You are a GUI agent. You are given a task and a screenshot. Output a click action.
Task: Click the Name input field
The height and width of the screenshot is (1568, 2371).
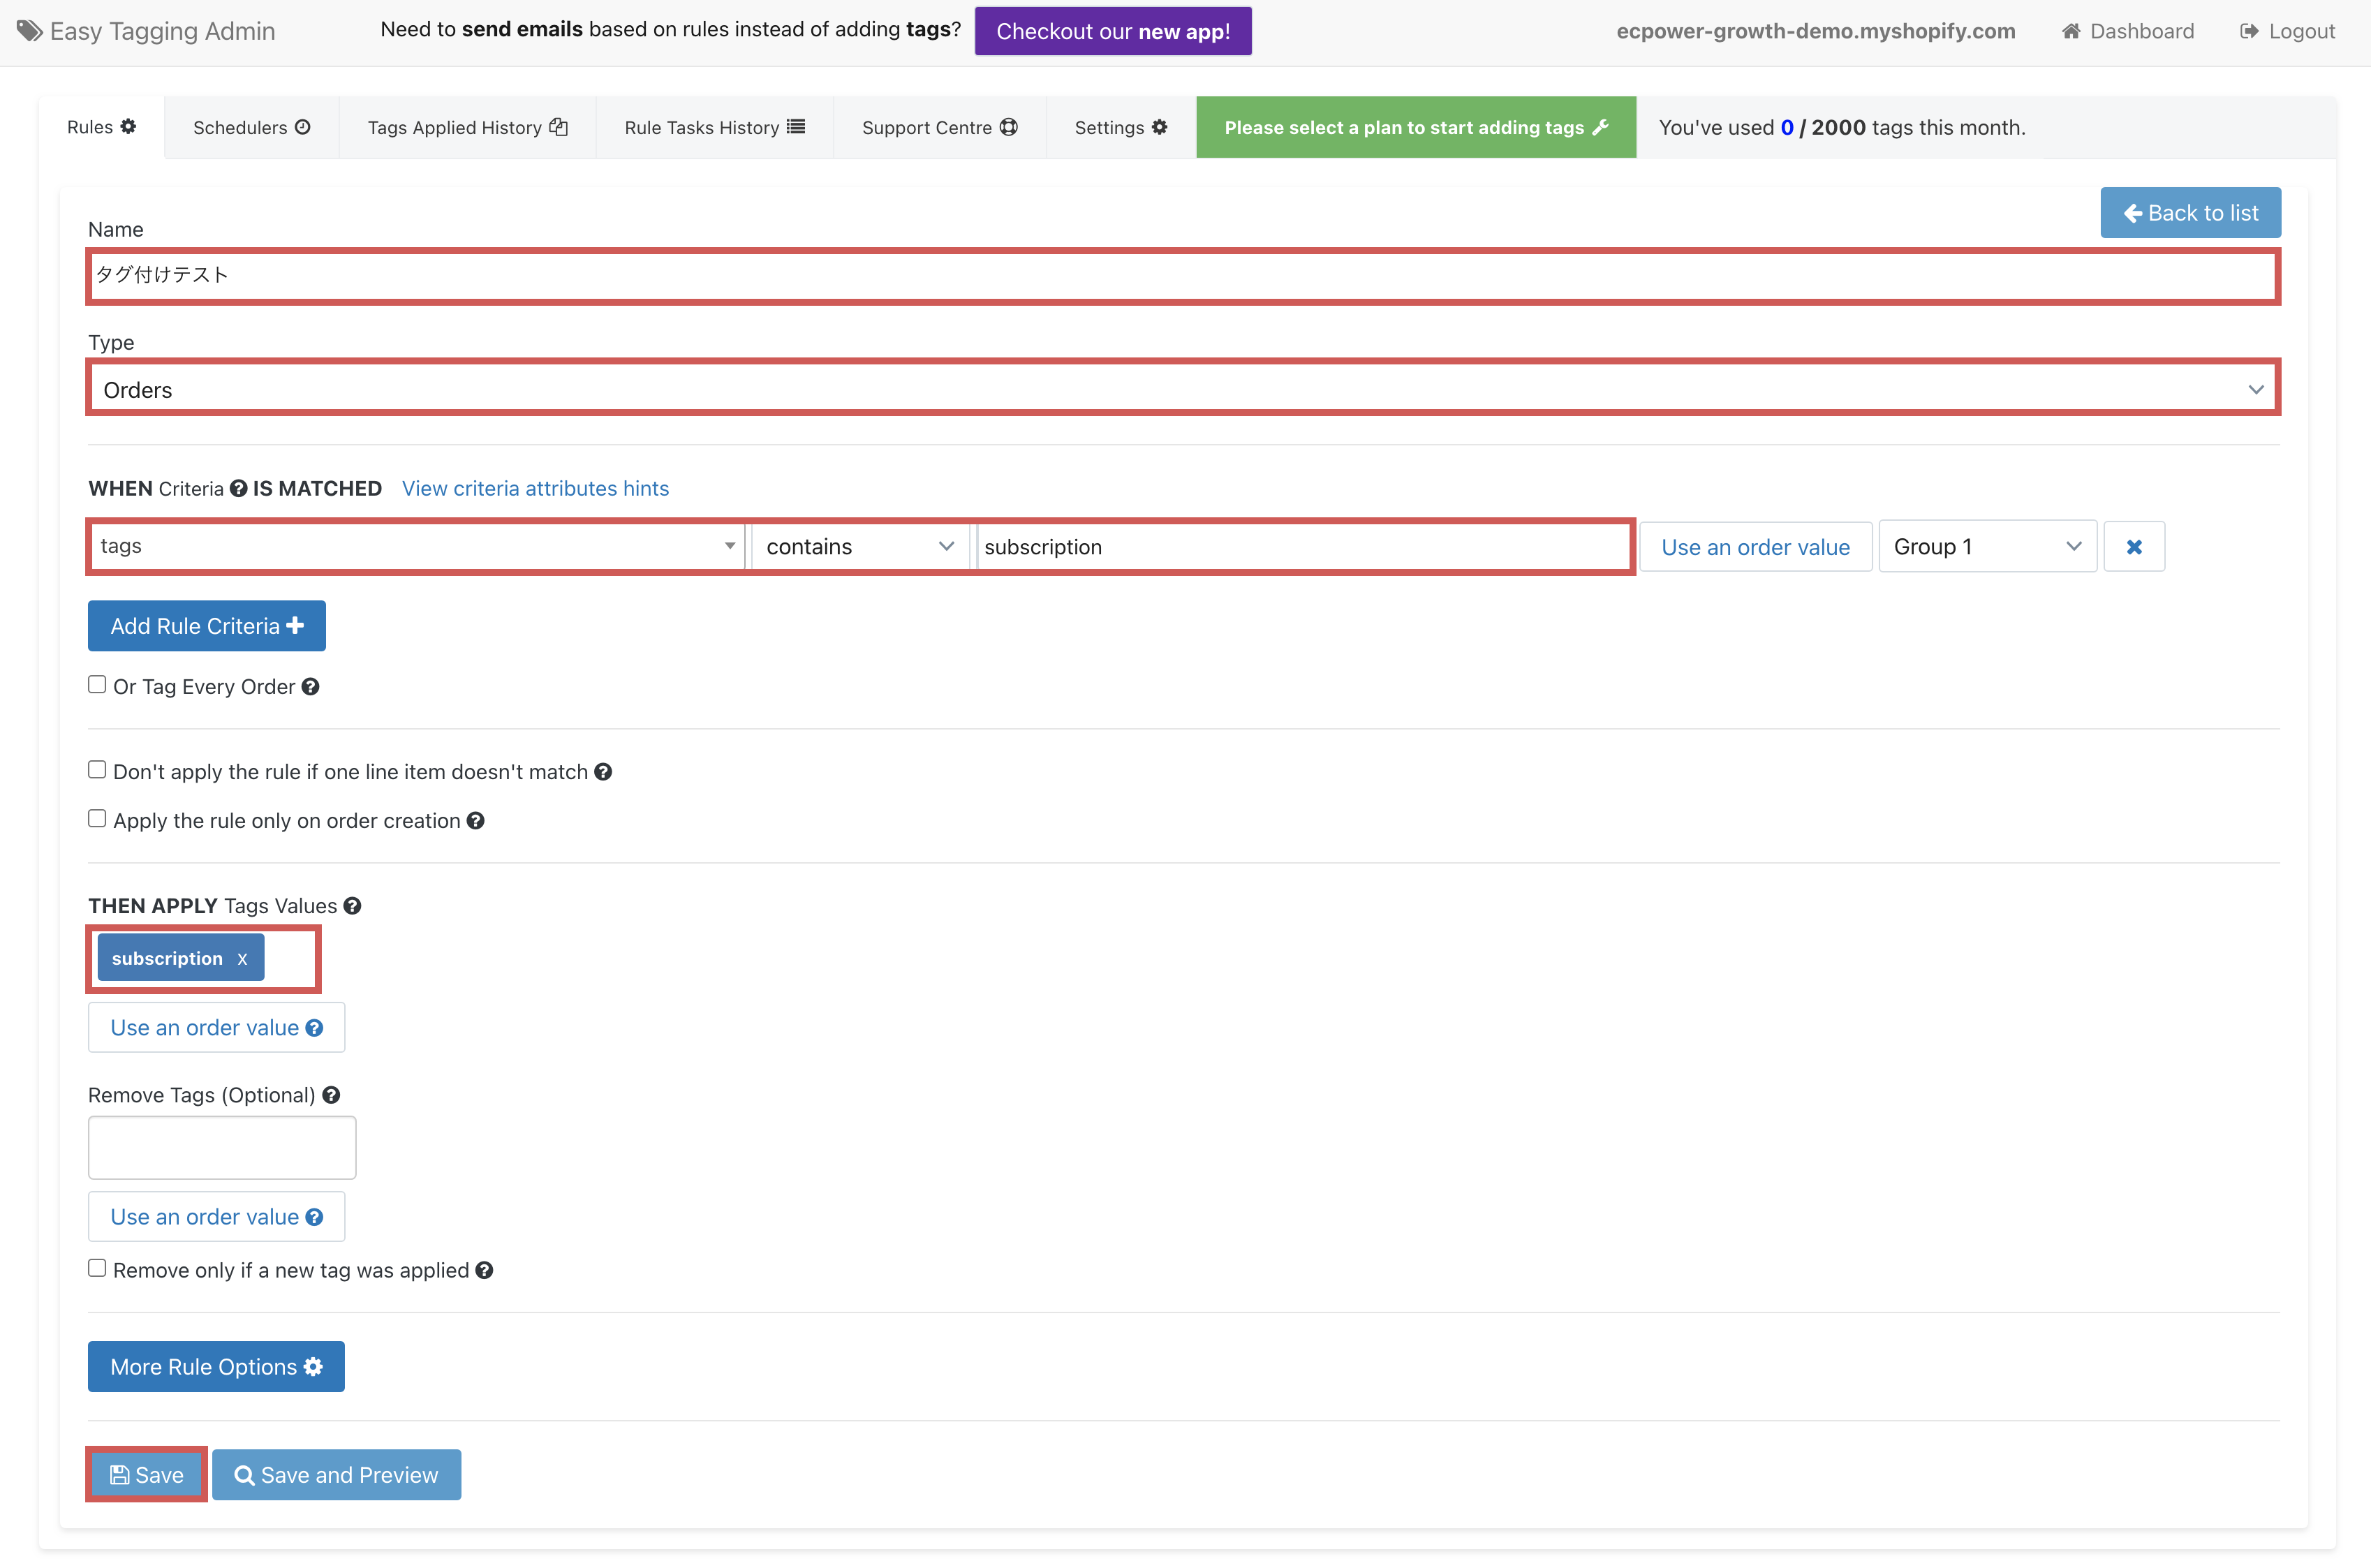pos(1184,275)
